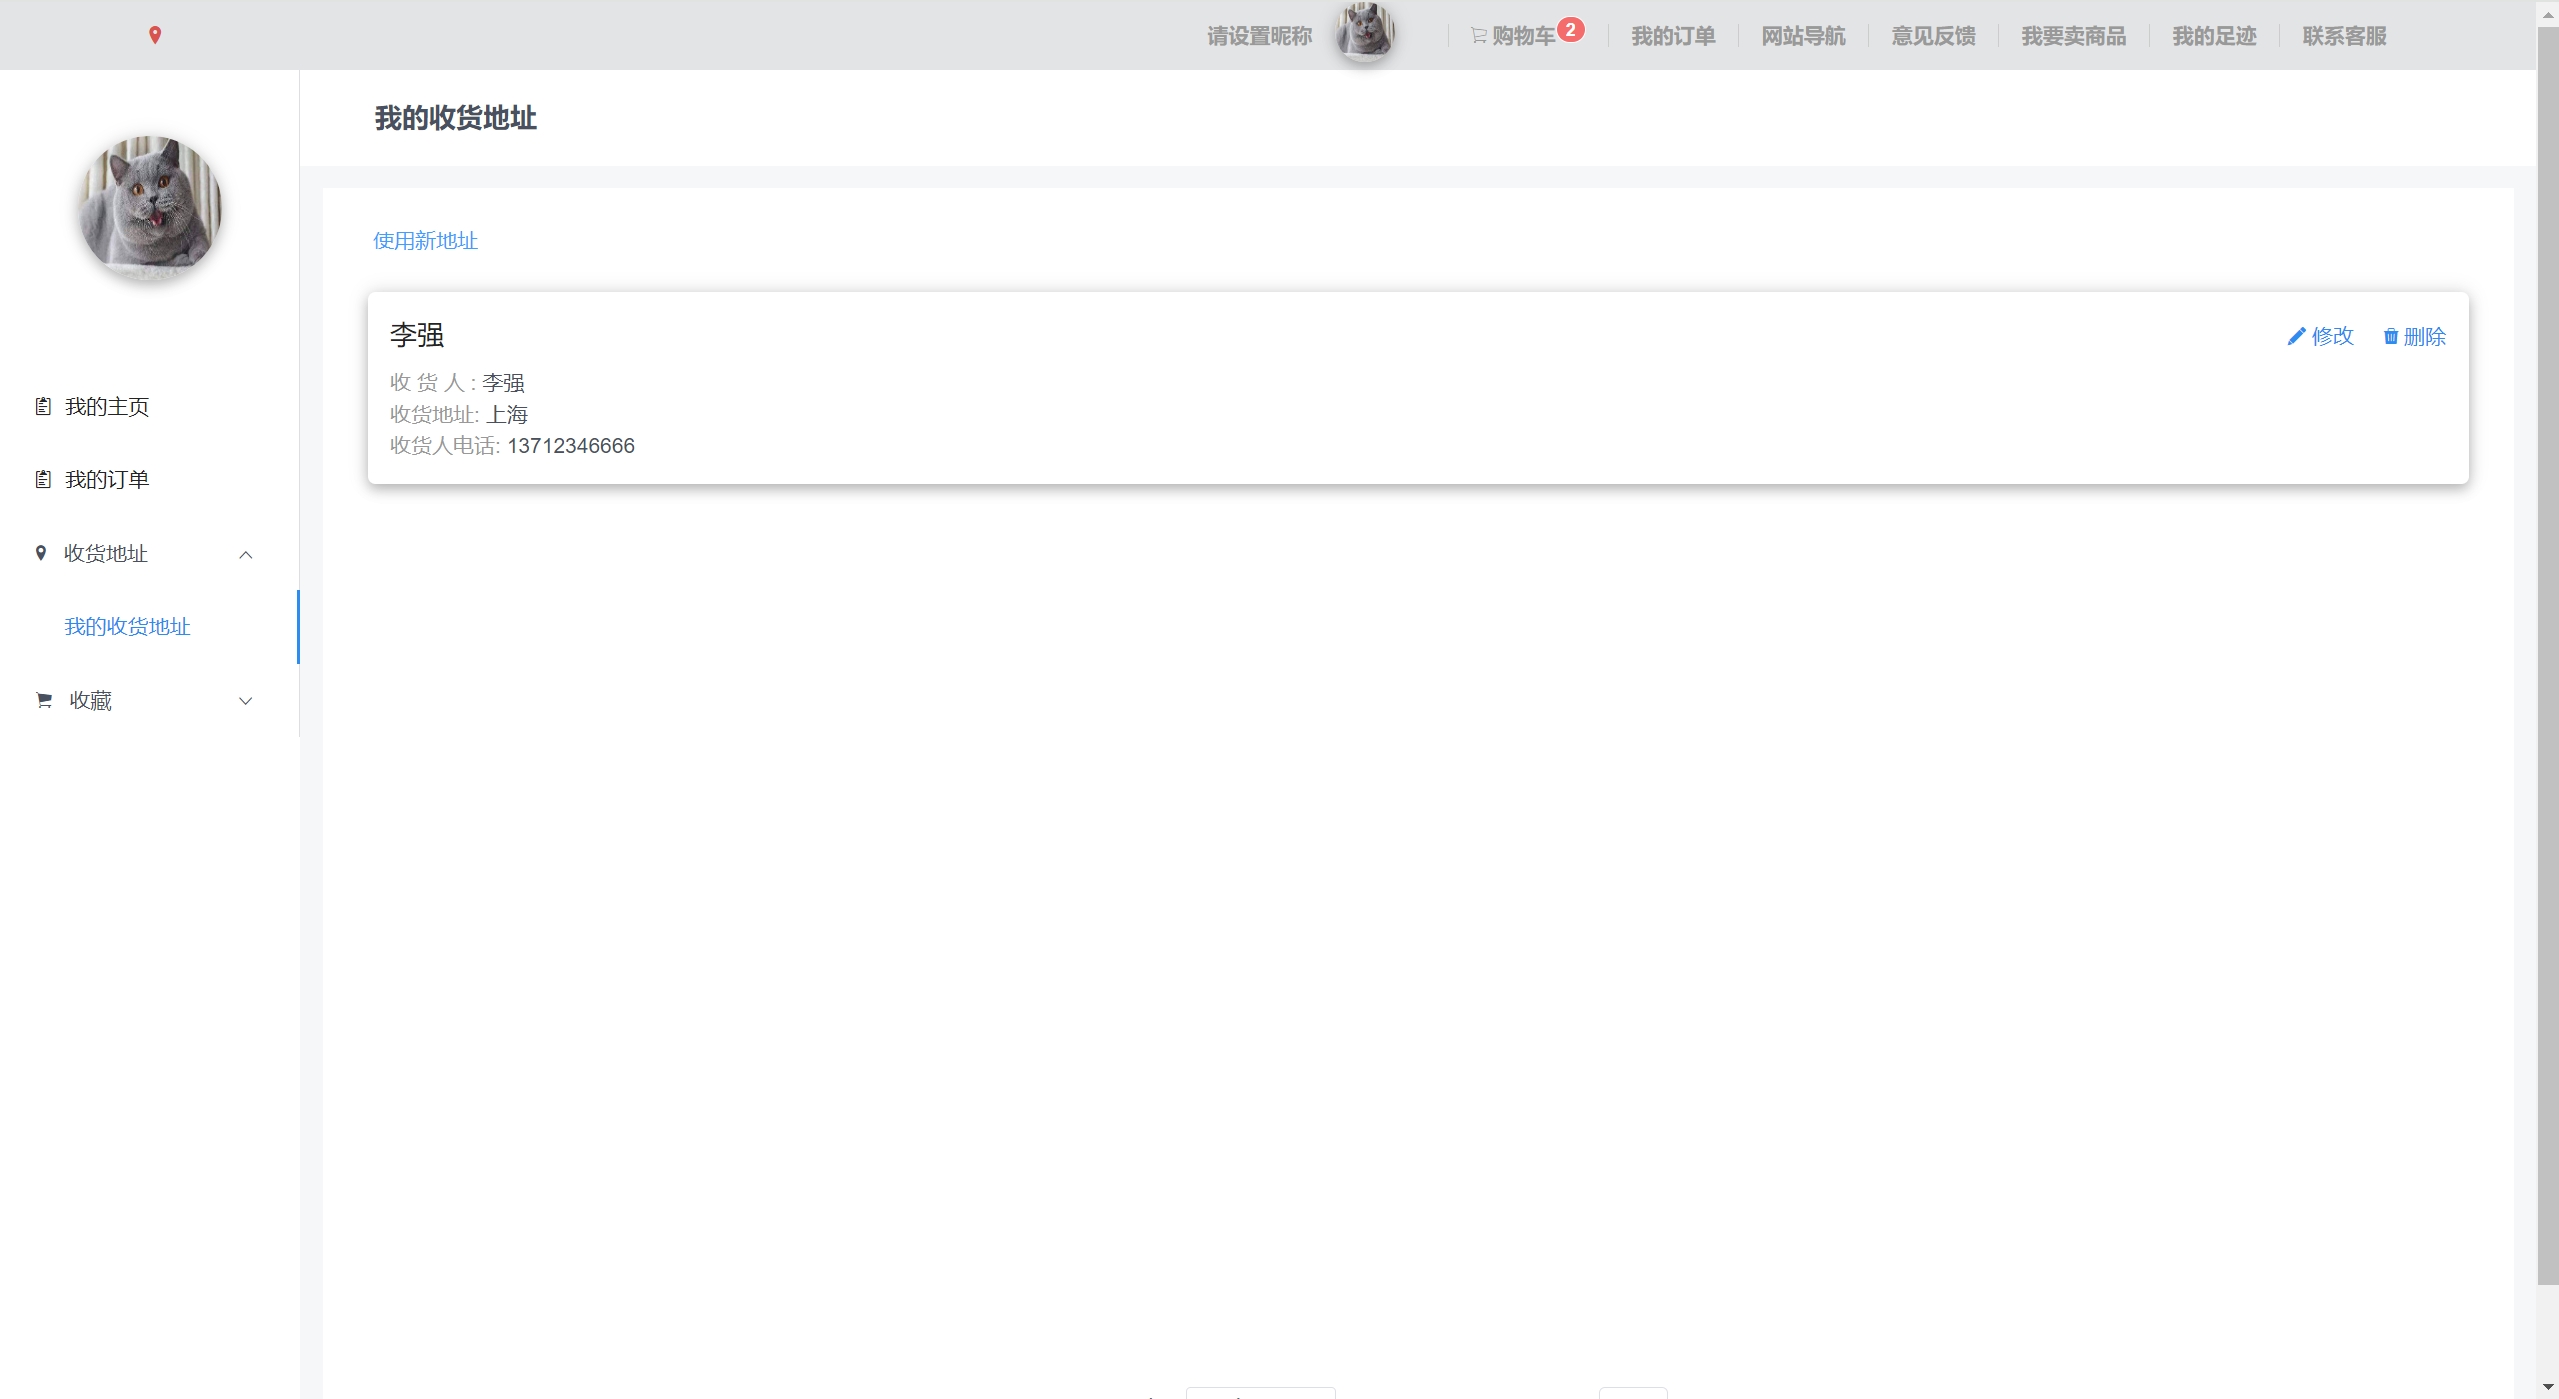2559x1399 pixels.
Task: Click 联系客服 in the header
Action: tap(2344, 36)
